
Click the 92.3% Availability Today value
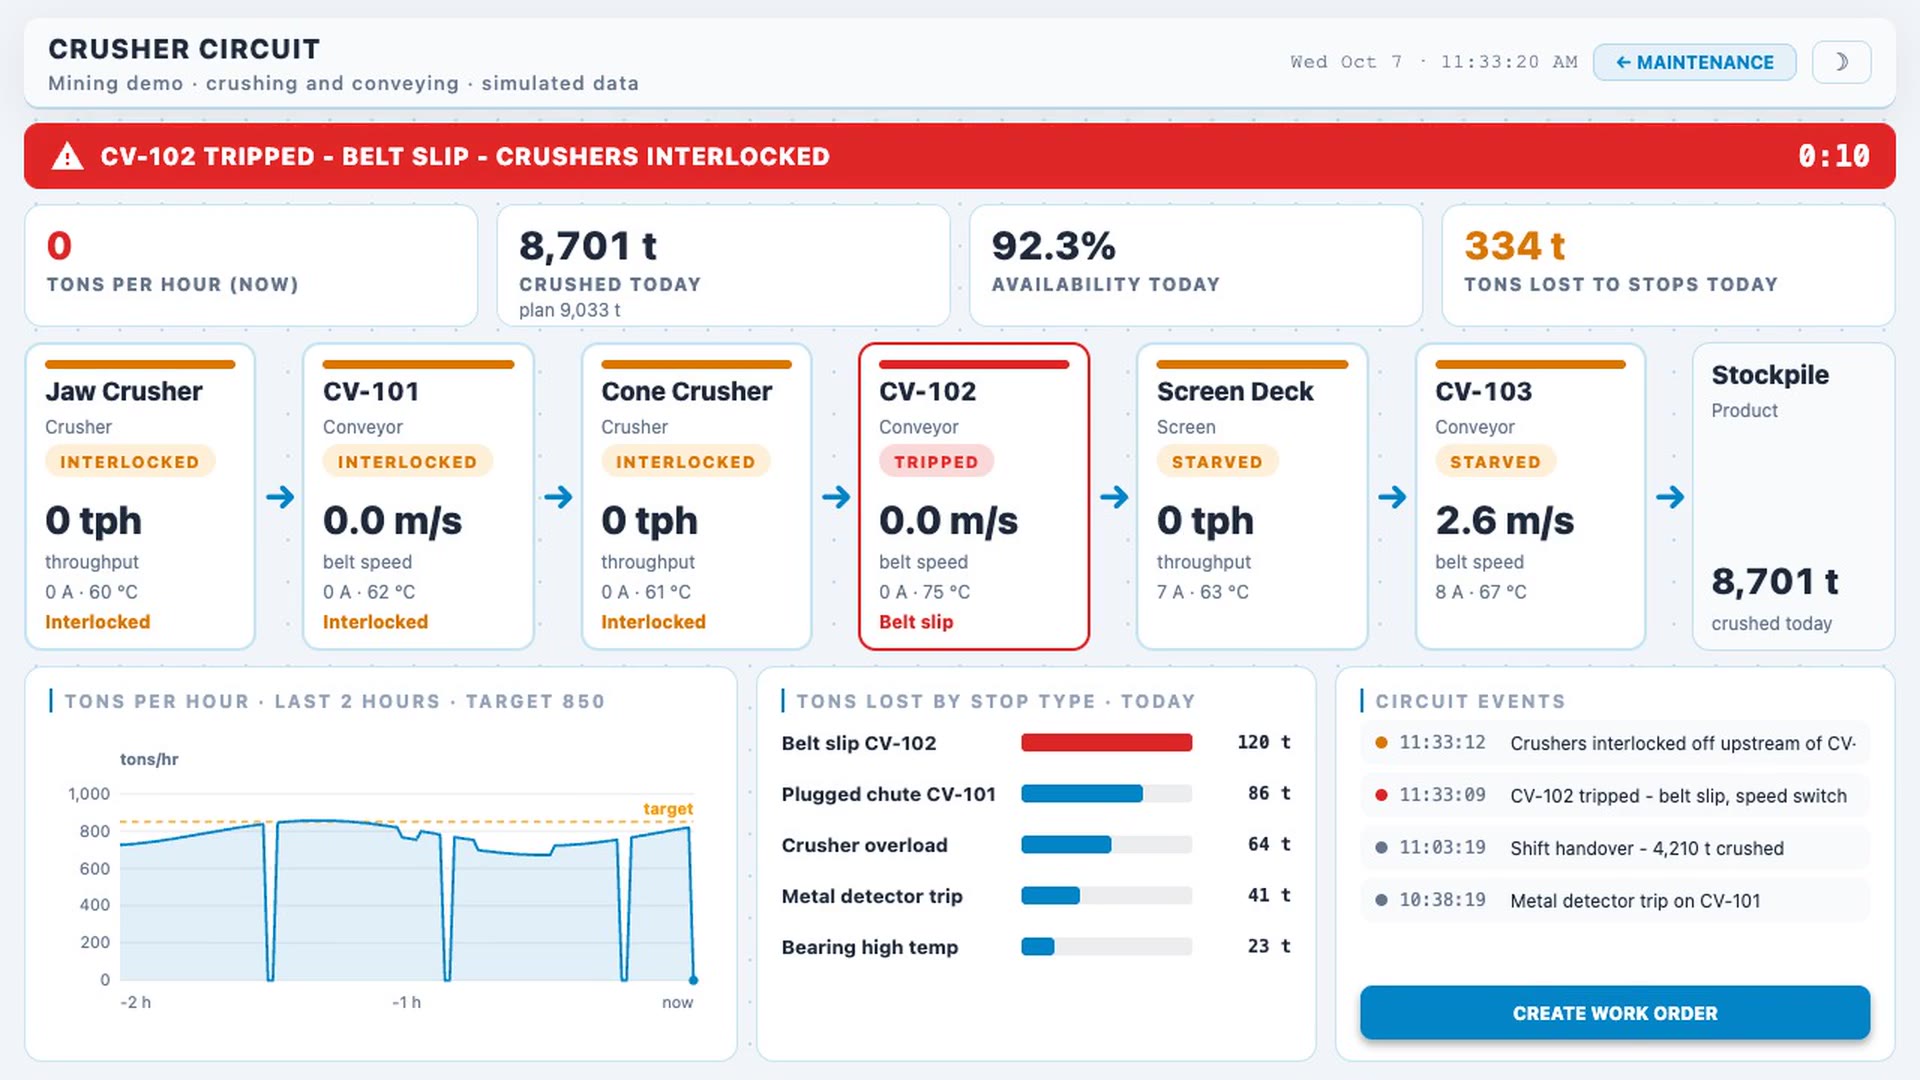(x=1053, y=246)
